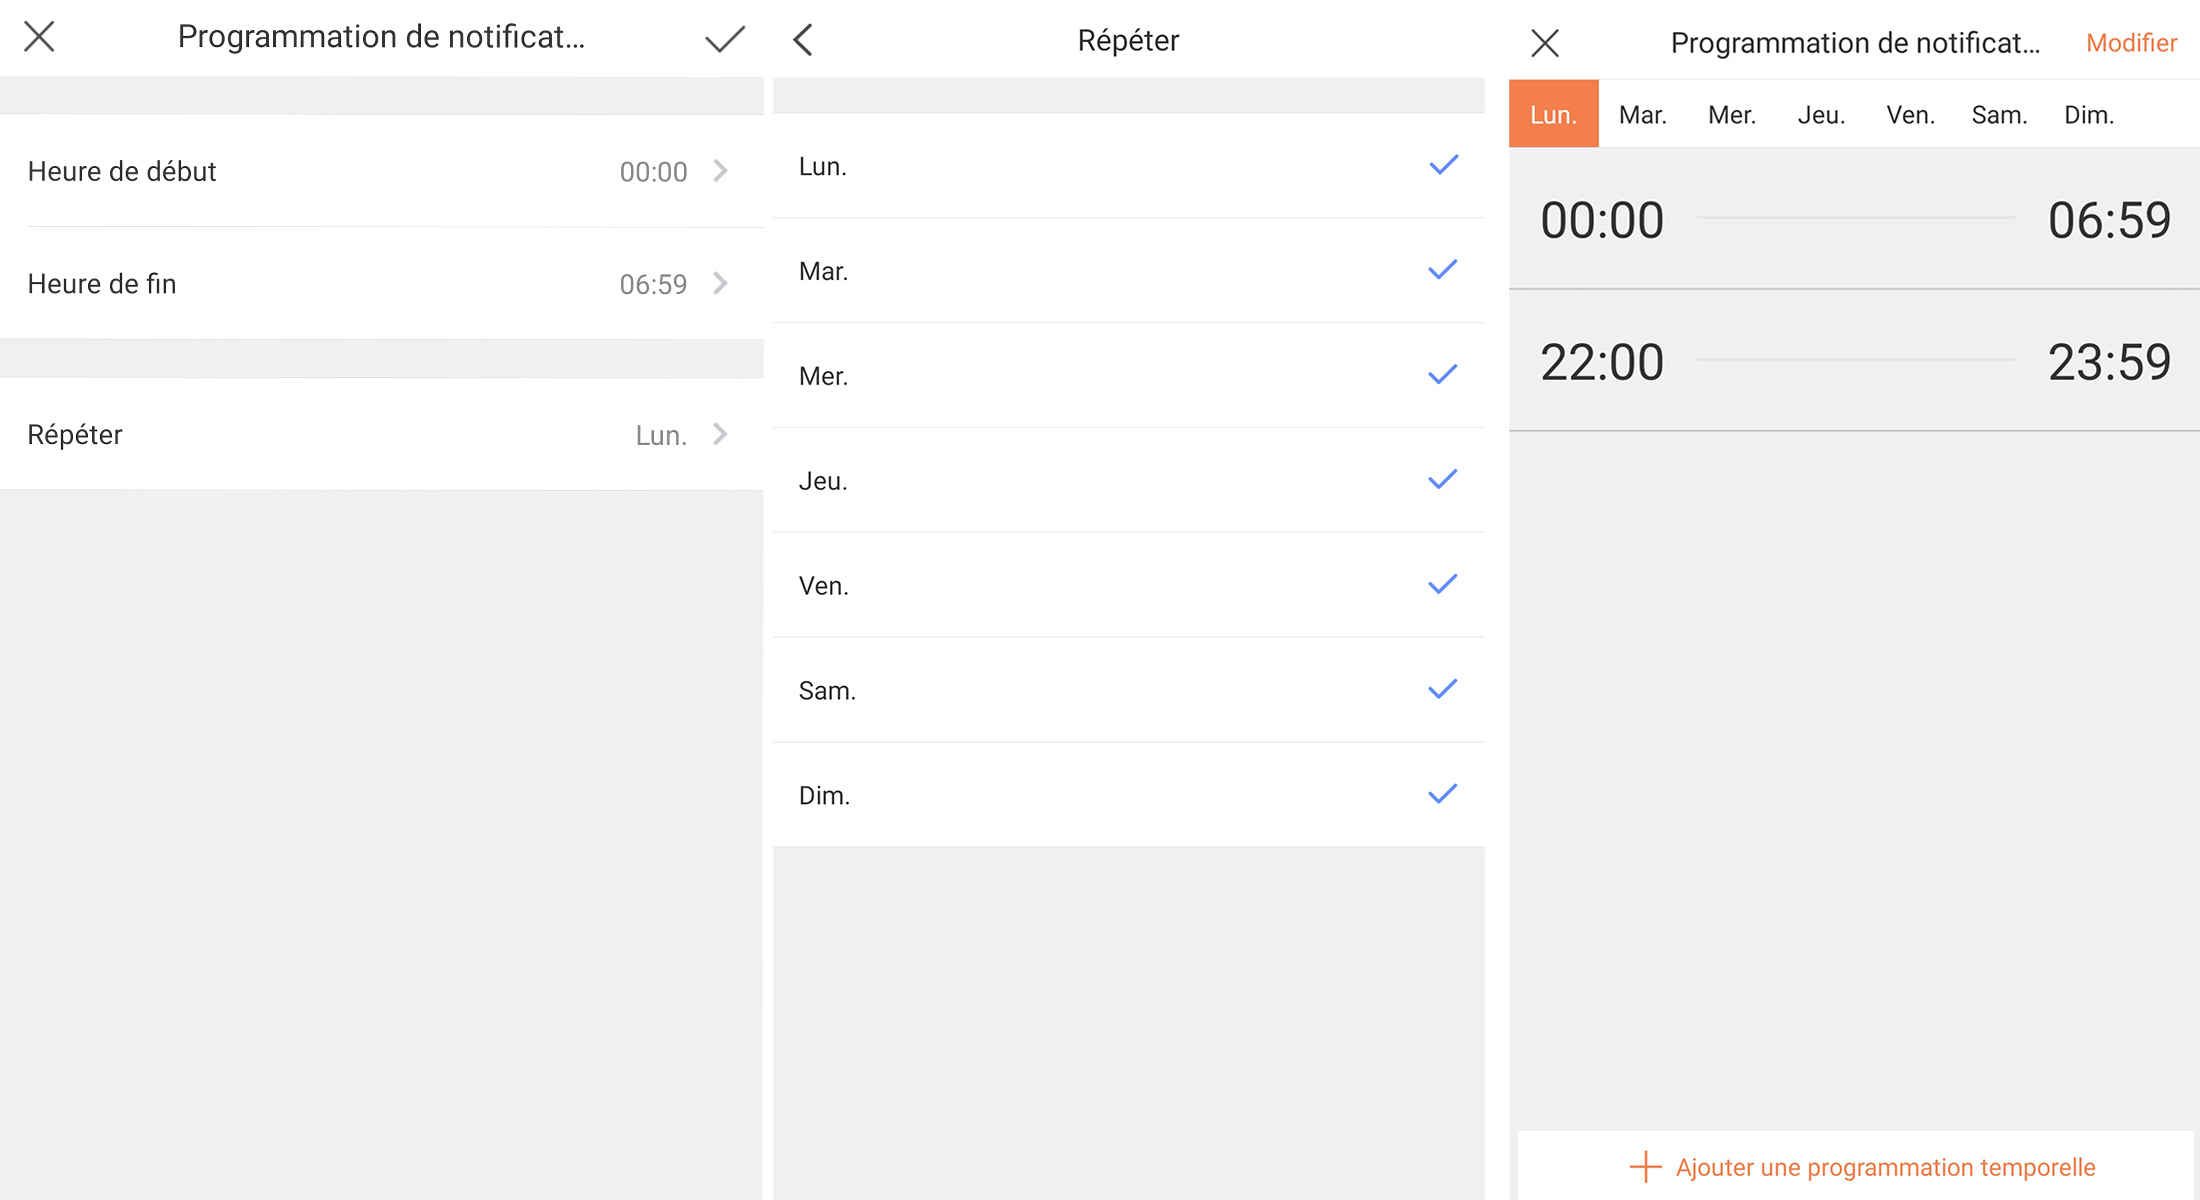This screenshot has height=1200, width=2200.
Task: Deselect Dim. in the repeat list
Action: point(1442,795)
